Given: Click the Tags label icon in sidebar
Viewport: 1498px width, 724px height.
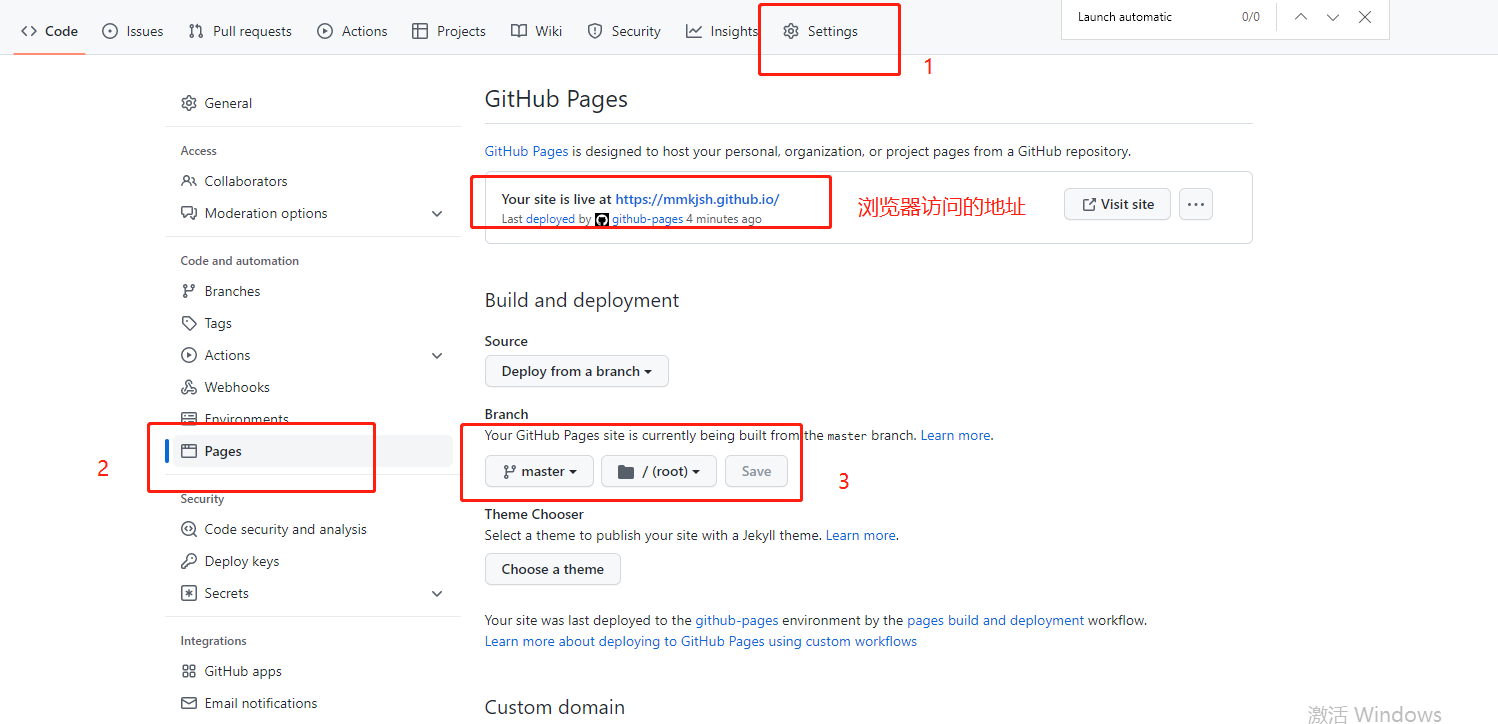Looking at the screenshot, I should click(189, 323).
